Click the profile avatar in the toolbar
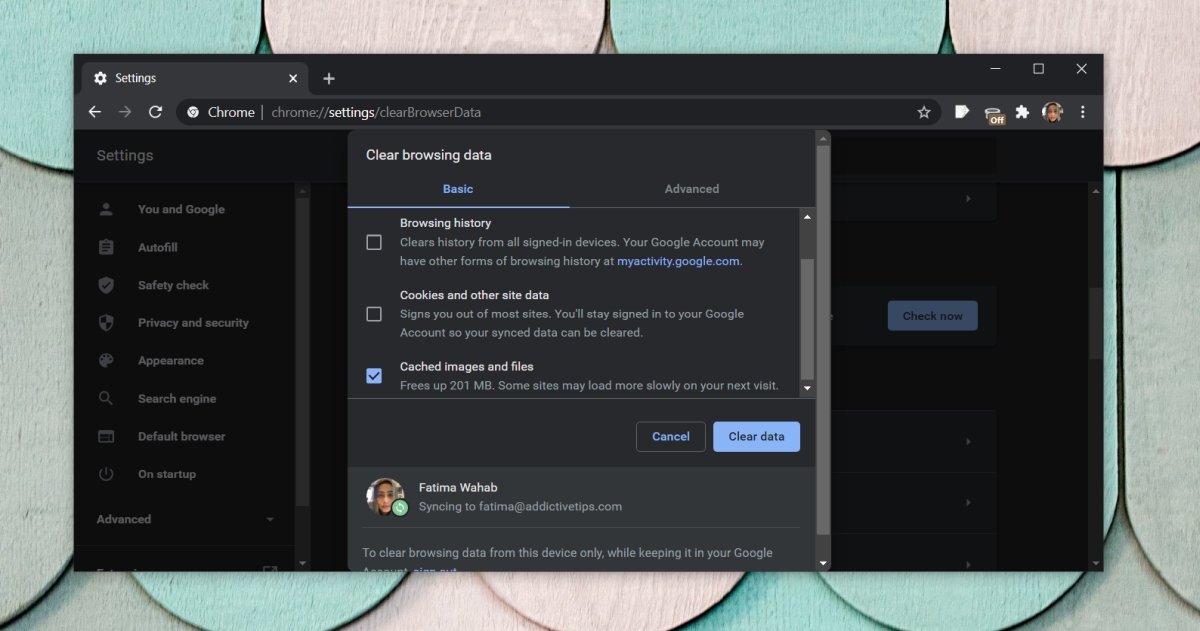1200x631 pixels. pos(1052,112)
